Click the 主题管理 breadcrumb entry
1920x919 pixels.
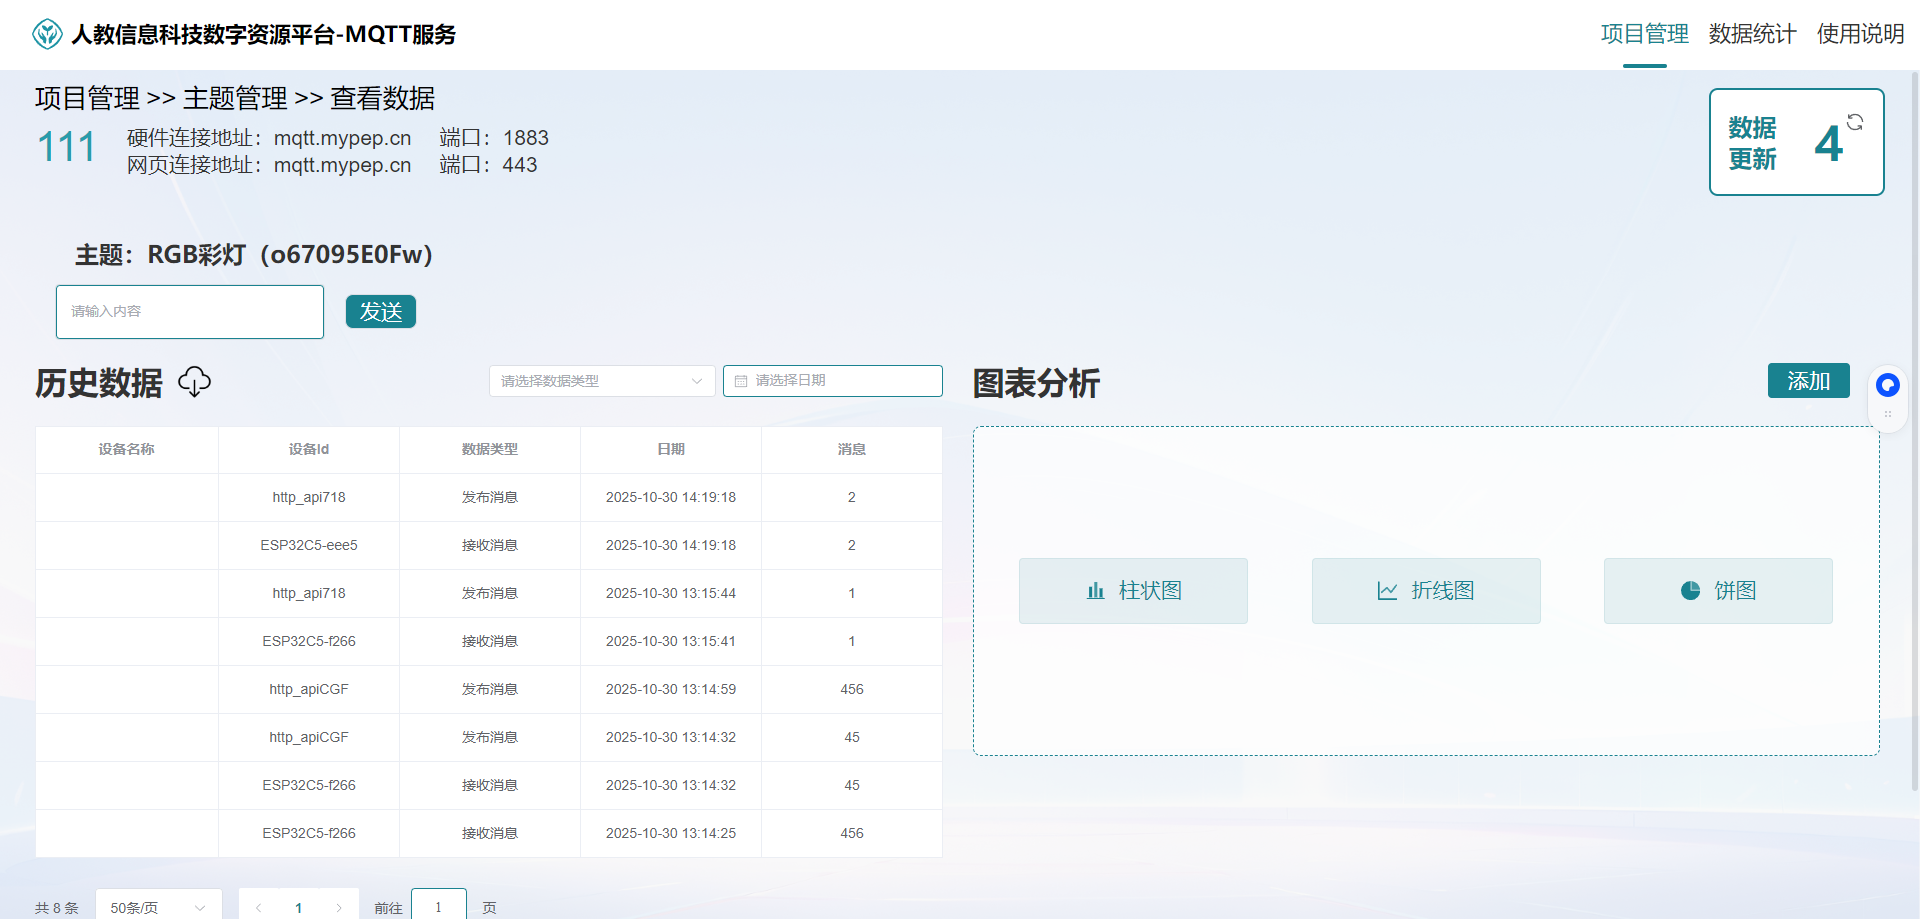tap(234, 98)
